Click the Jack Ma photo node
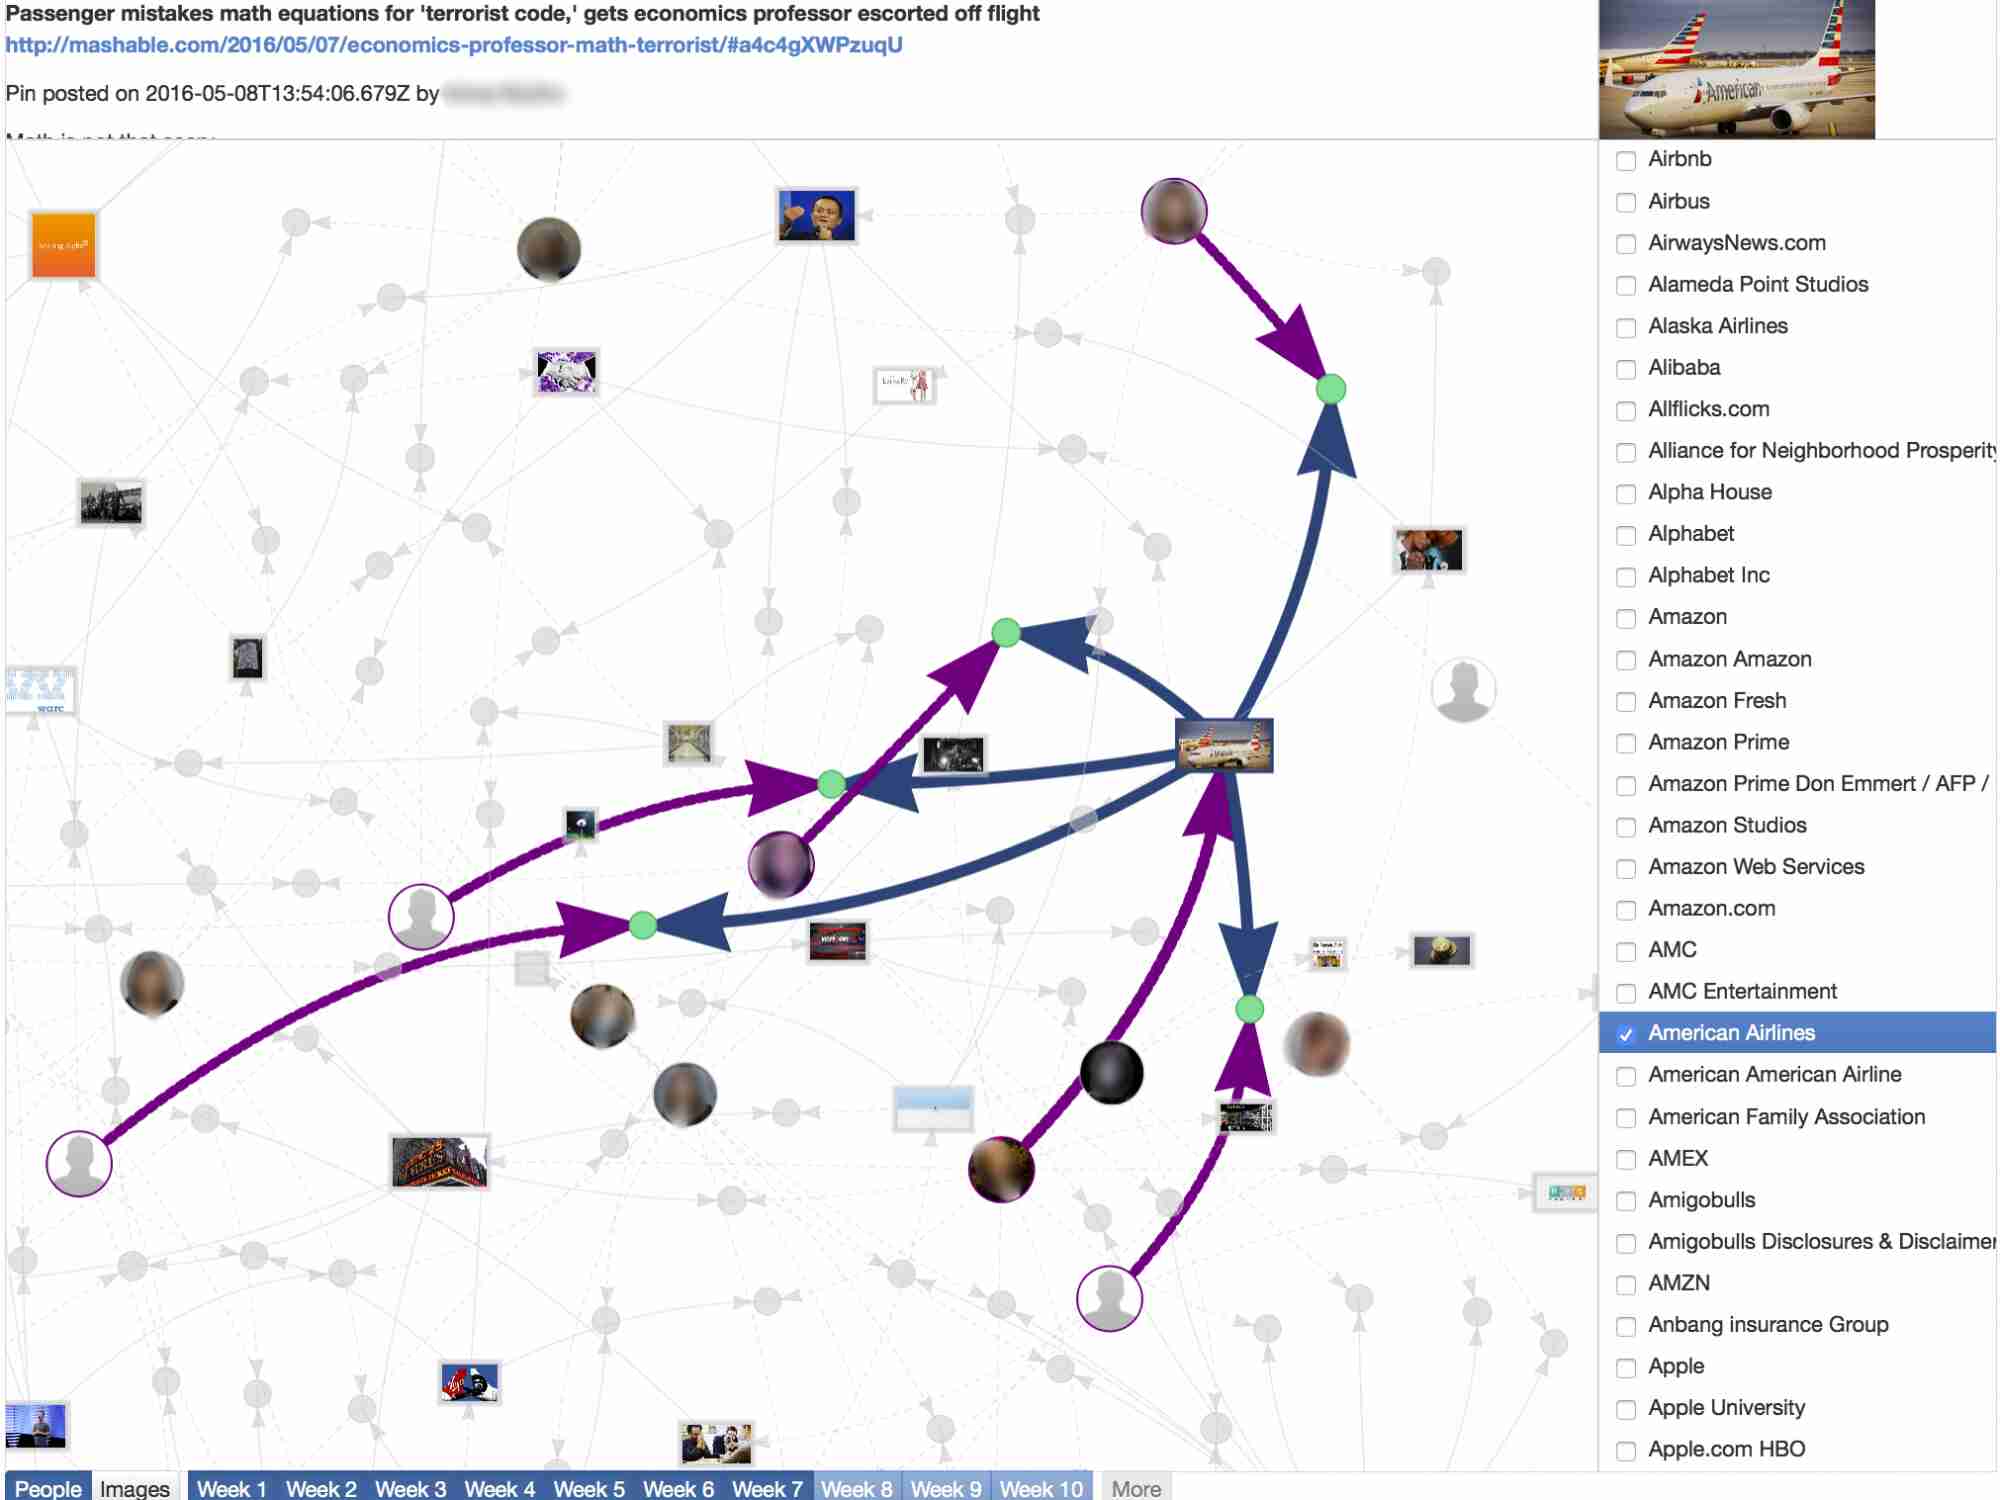 click(x=817, y=215)
